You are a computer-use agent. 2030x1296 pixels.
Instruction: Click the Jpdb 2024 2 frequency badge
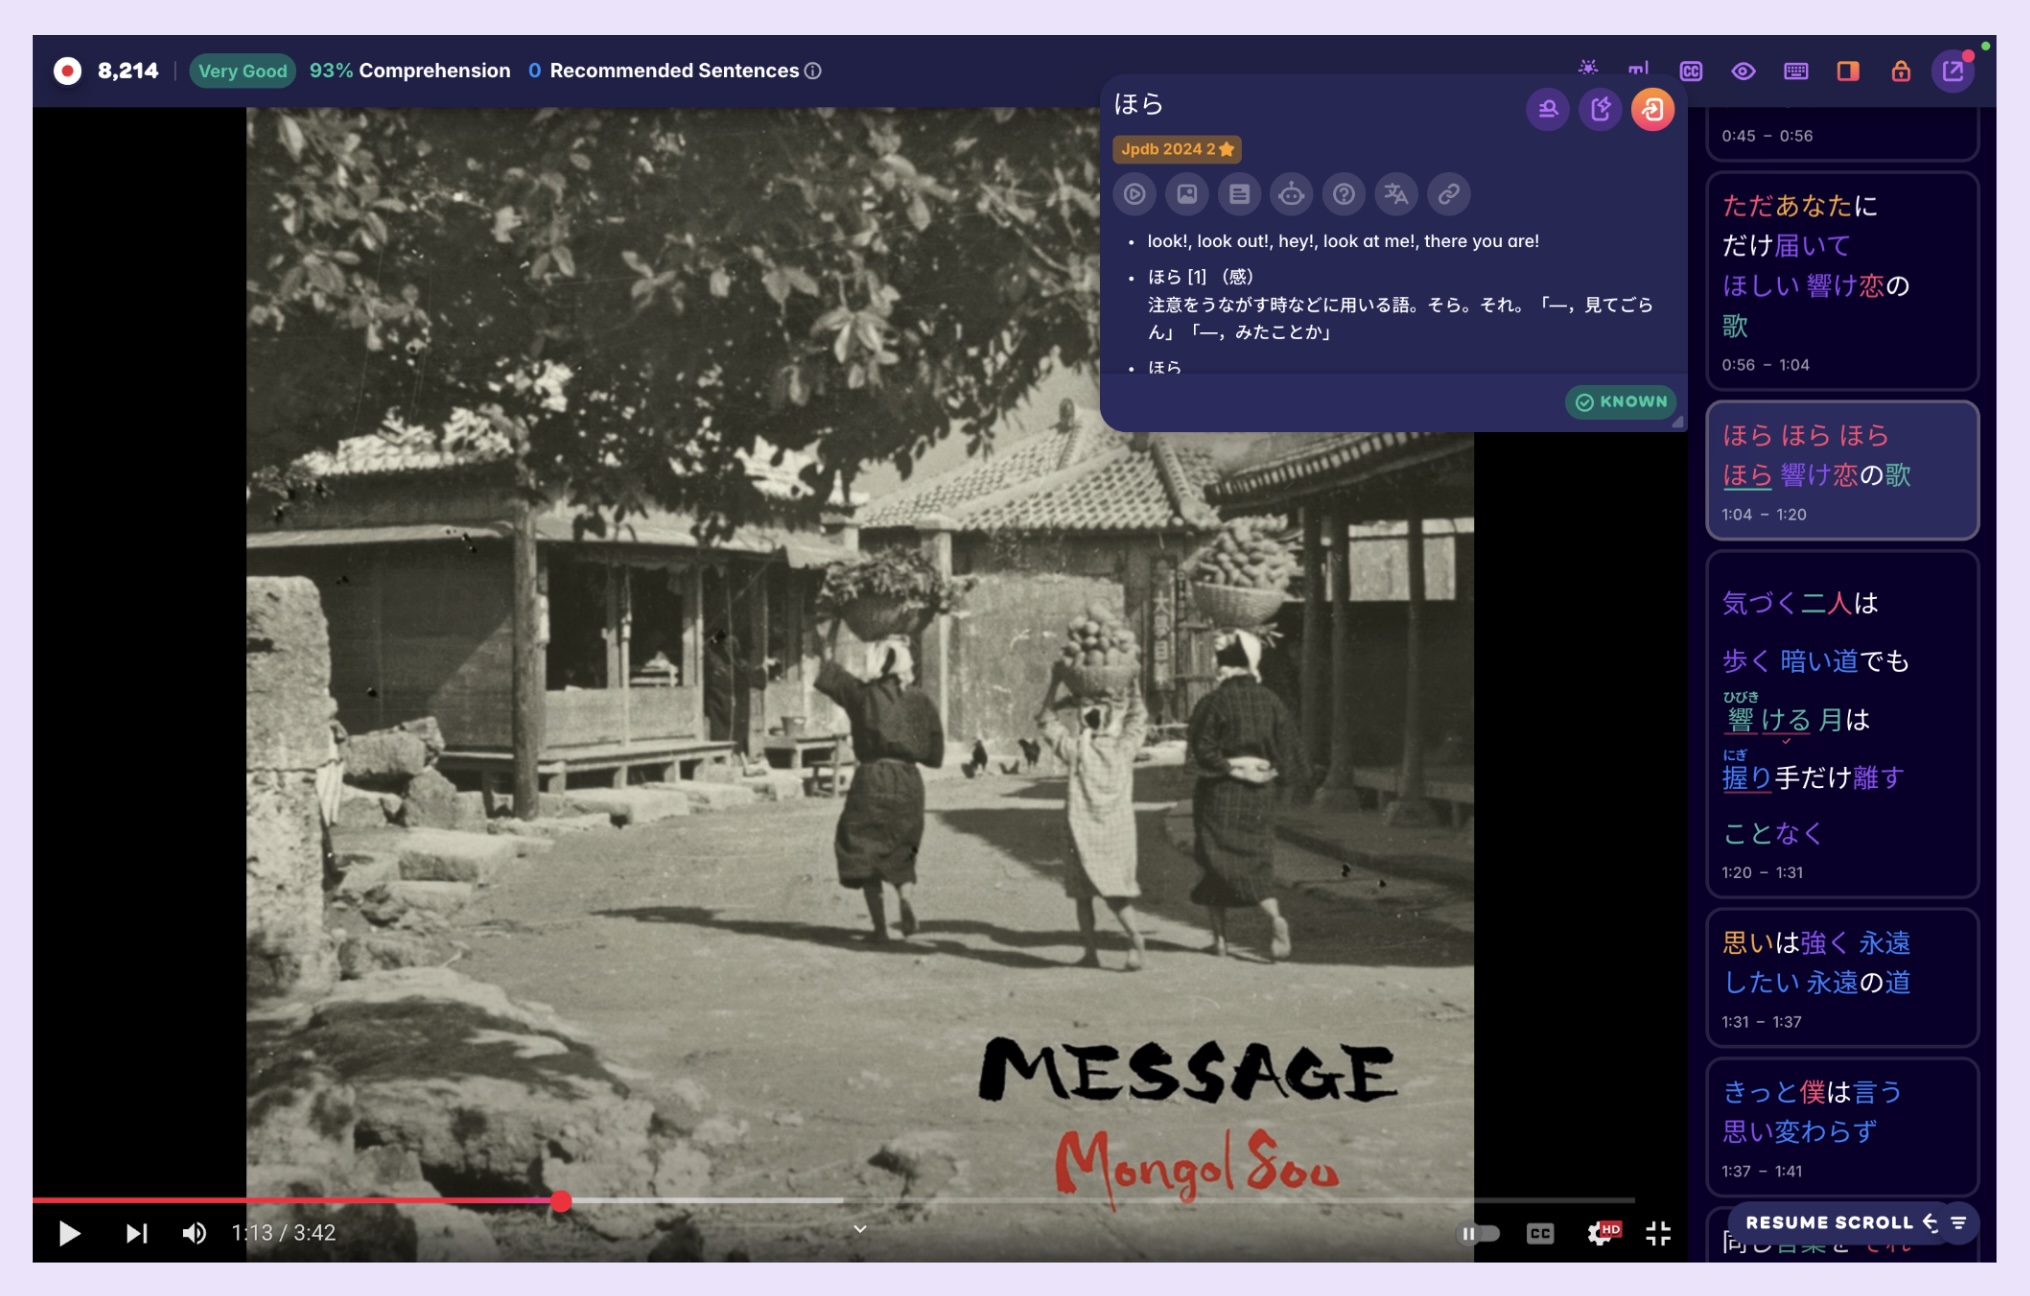click(x=1176, y=149)
